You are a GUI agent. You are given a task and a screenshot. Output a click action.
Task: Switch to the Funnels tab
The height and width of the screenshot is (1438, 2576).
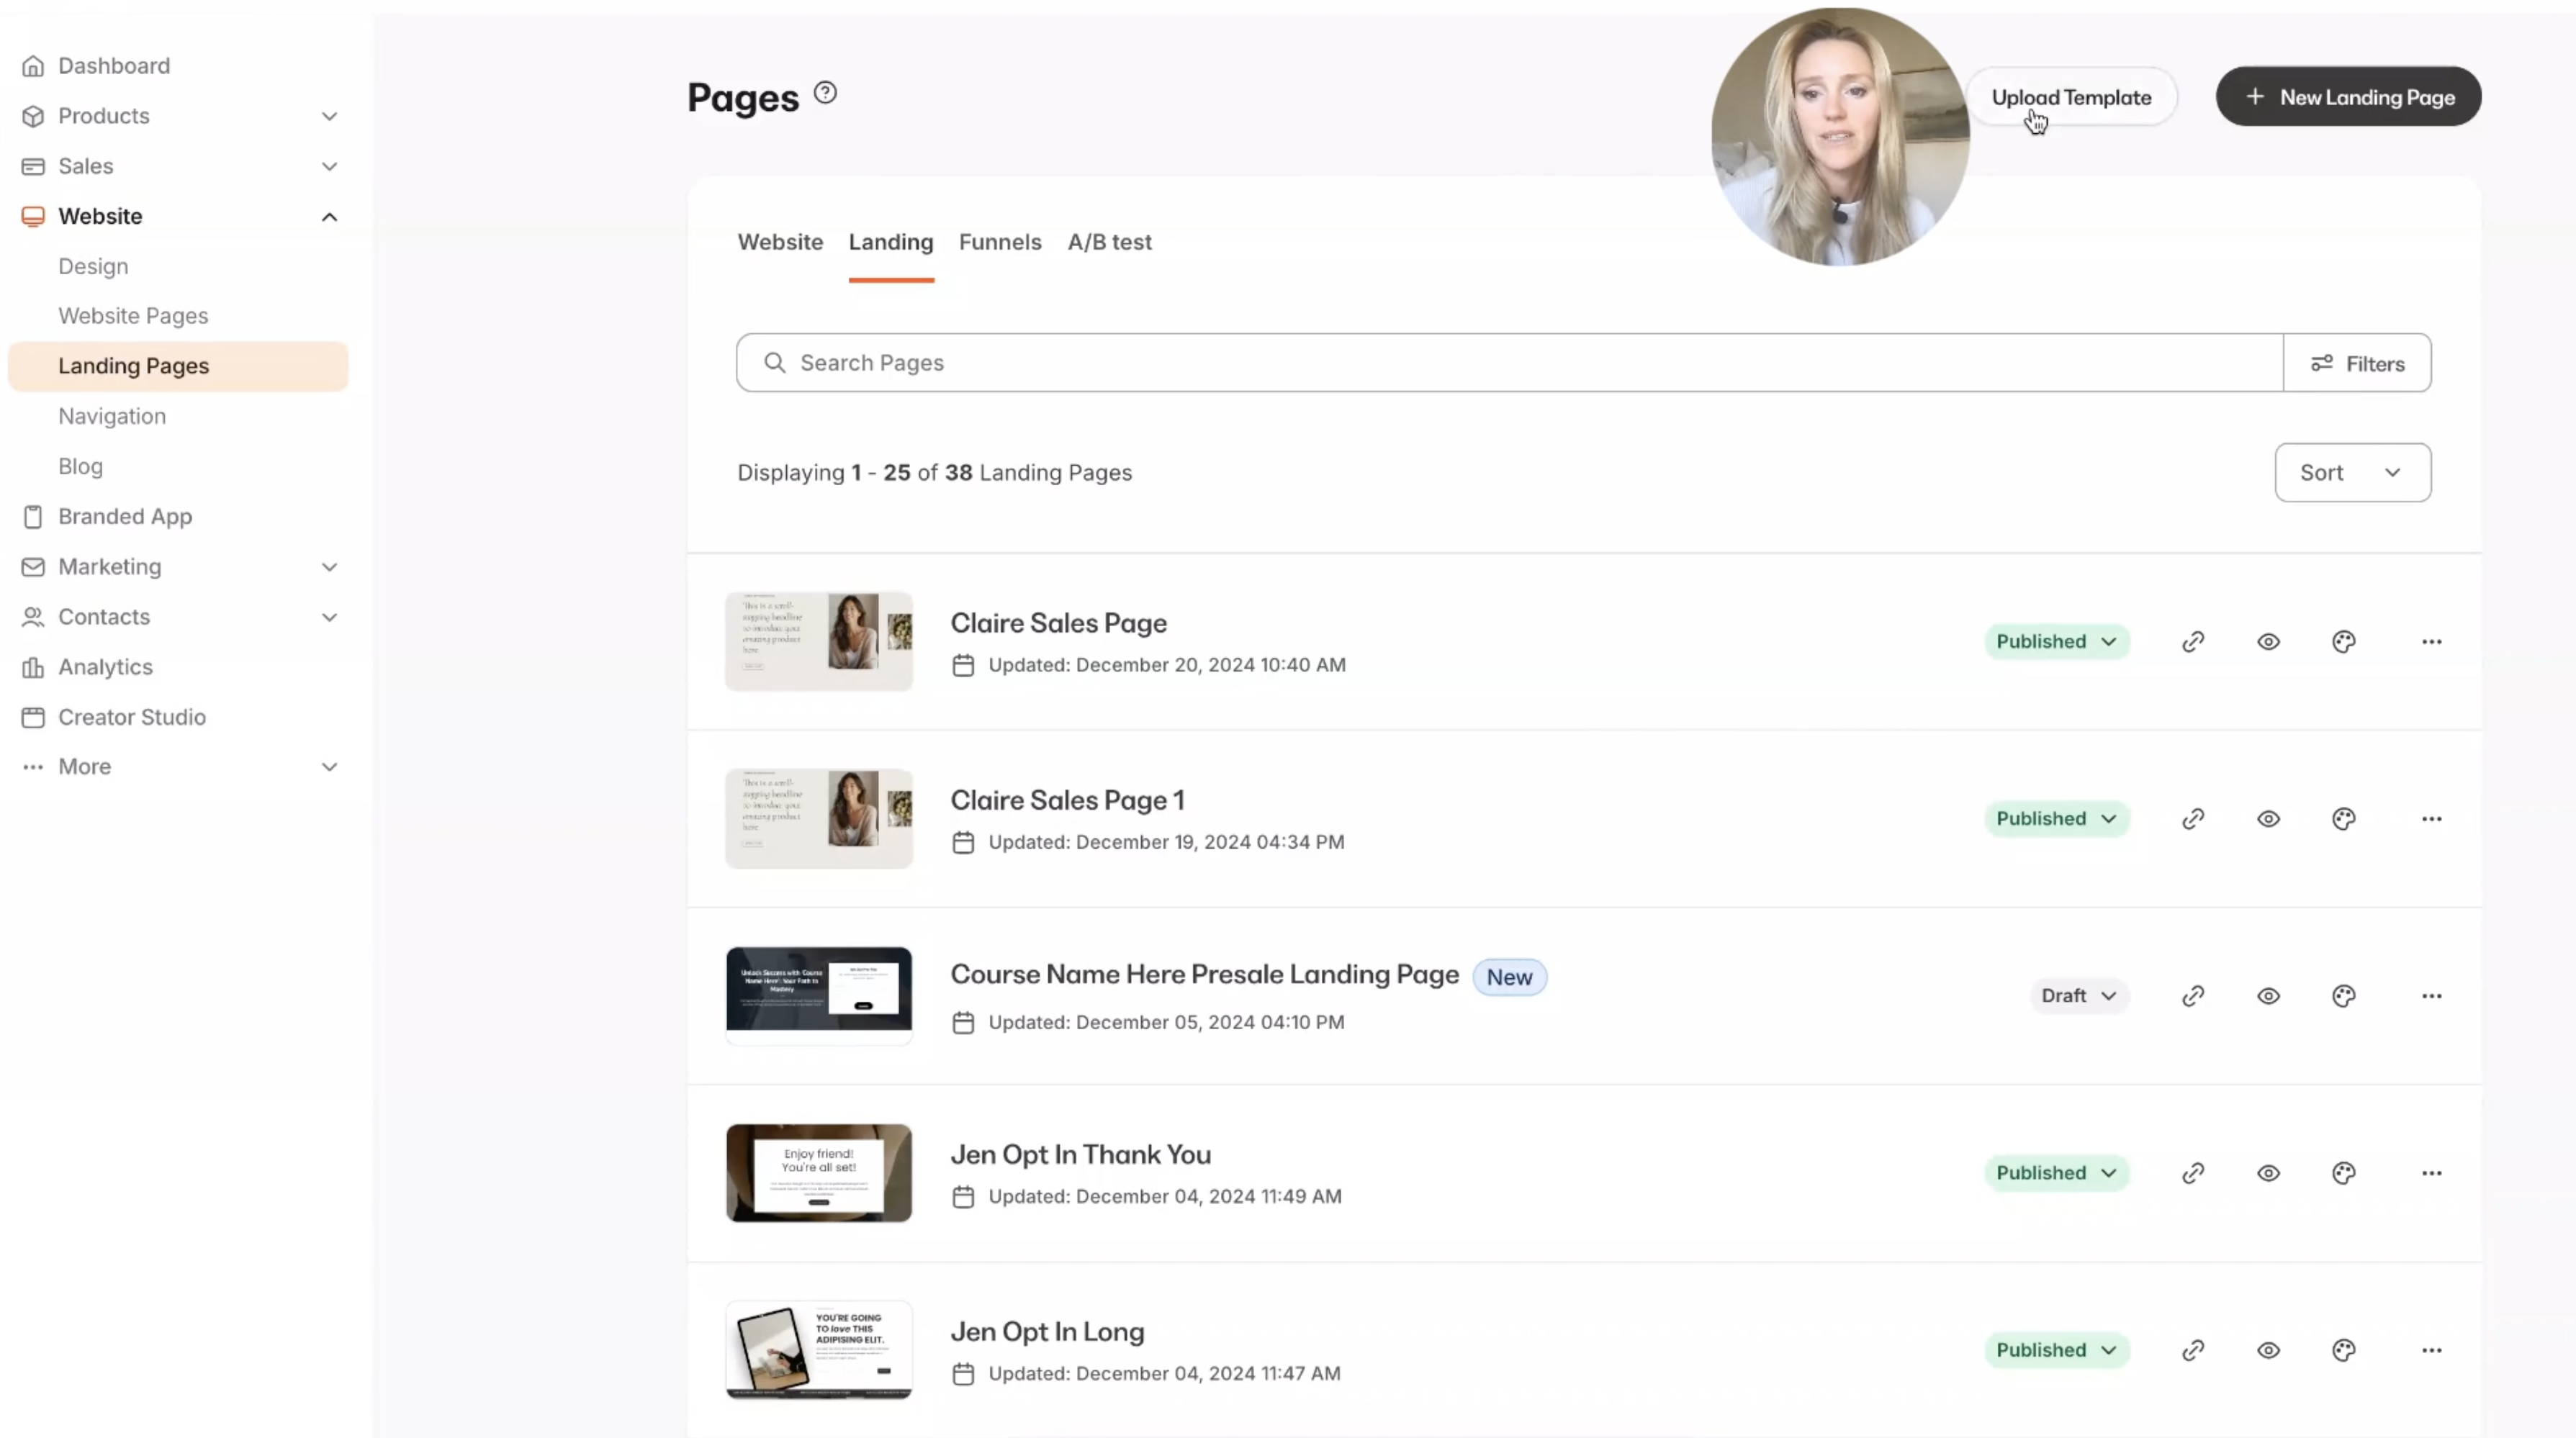pos(999,242)
